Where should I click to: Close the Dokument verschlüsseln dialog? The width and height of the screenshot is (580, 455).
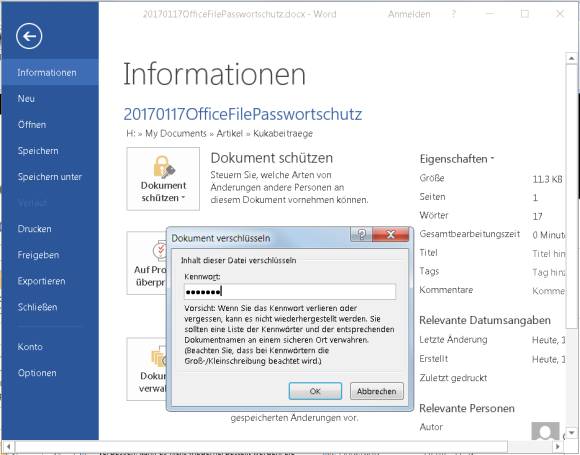pos(391,234)
